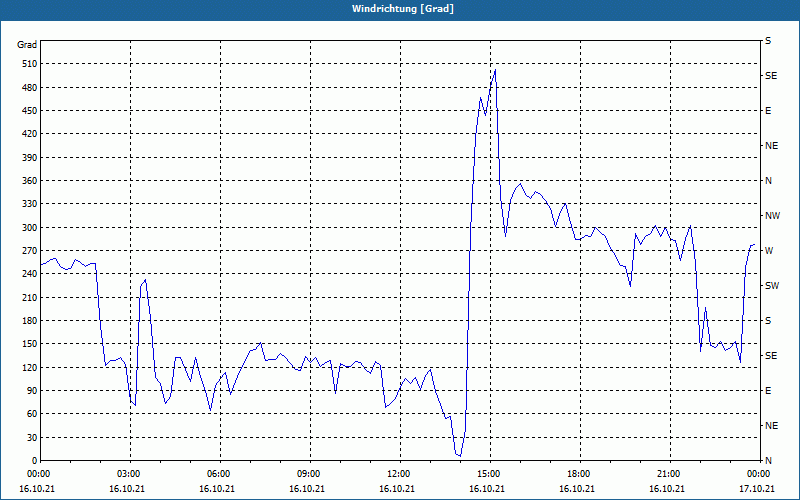Click the 15:00 time label
This screenshot has height=500, width=800.
(x=488, y=473)
